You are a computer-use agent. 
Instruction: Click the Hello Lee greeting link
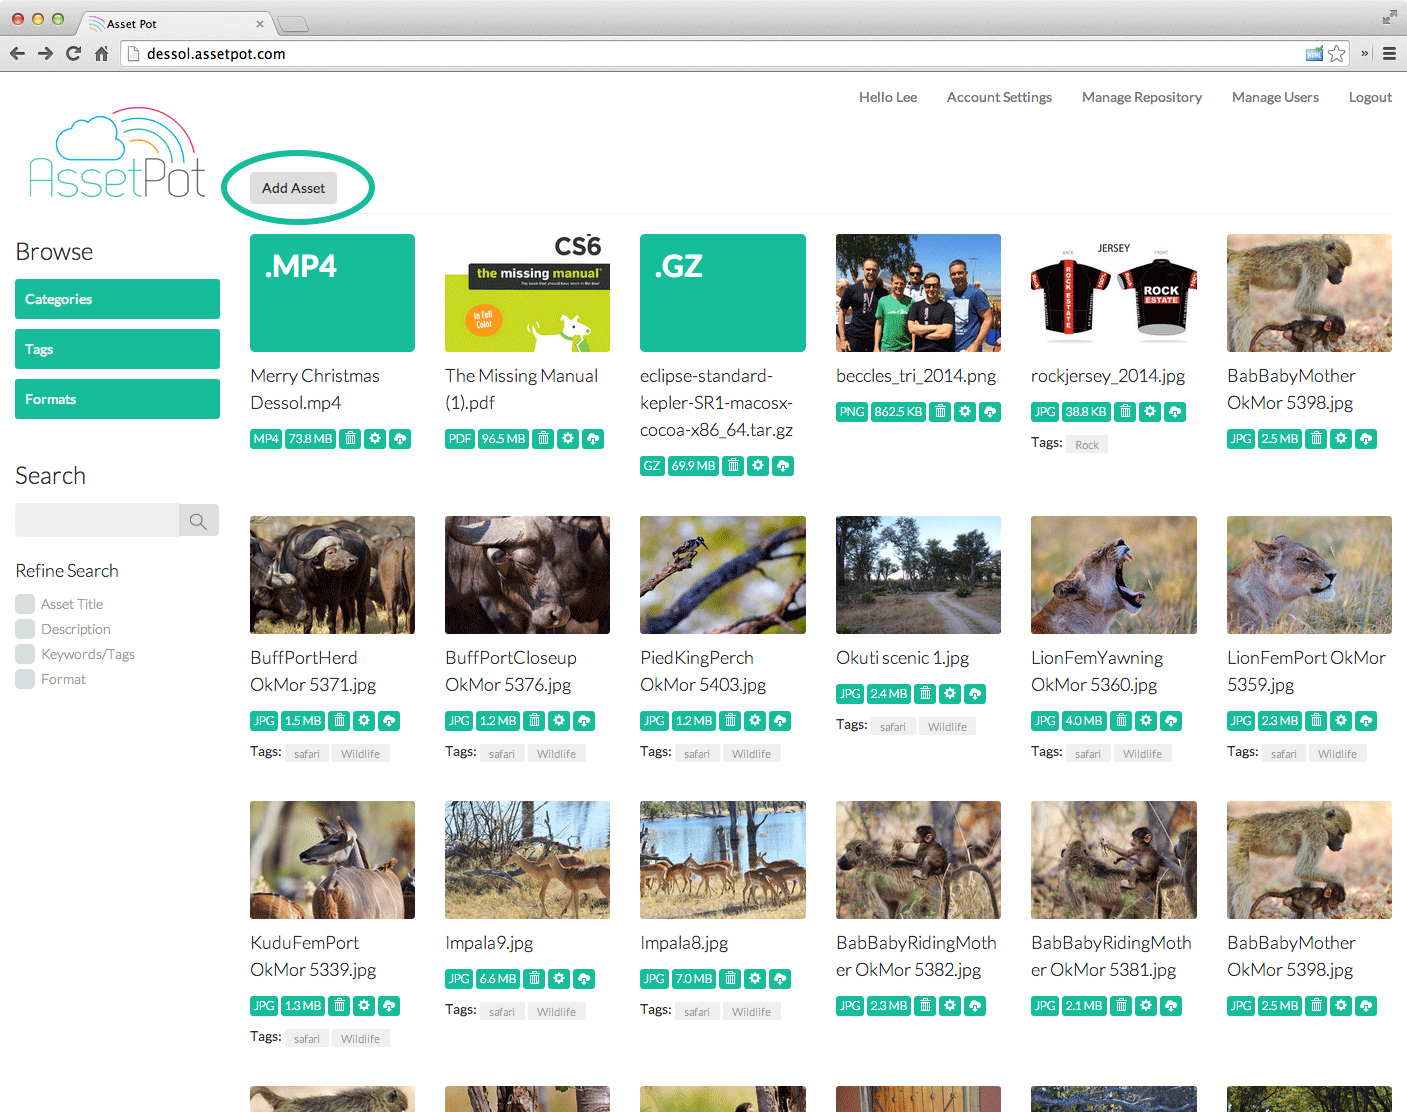point(888,97)
